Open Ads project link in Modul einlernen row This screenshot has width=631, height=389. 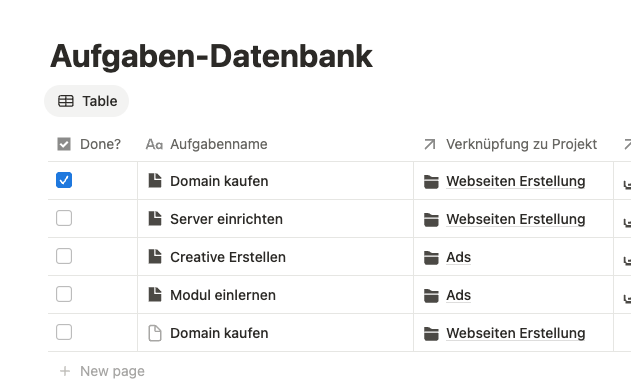(458, 295)
